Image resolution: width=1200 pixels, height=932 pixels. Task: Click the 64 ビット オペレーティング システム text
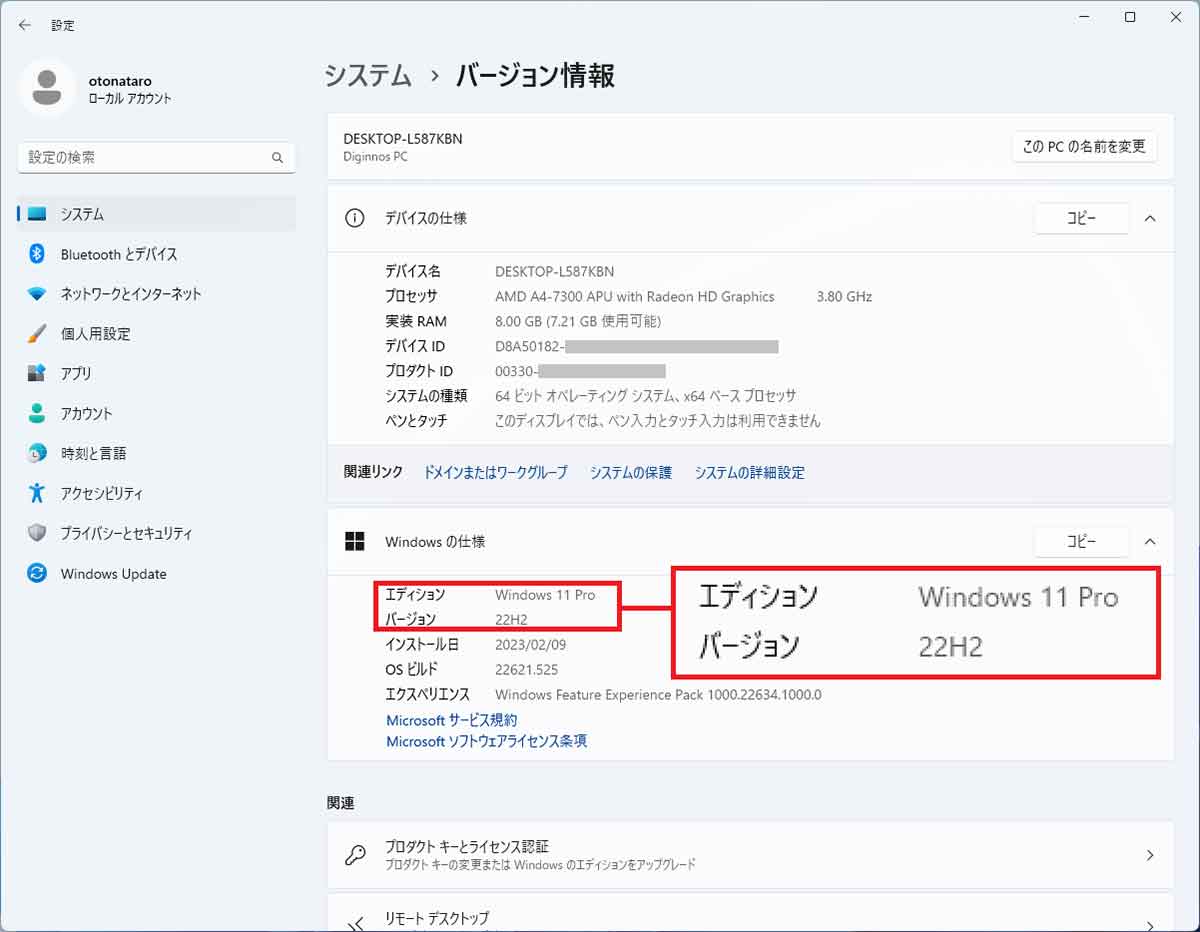tap(646, 396)
